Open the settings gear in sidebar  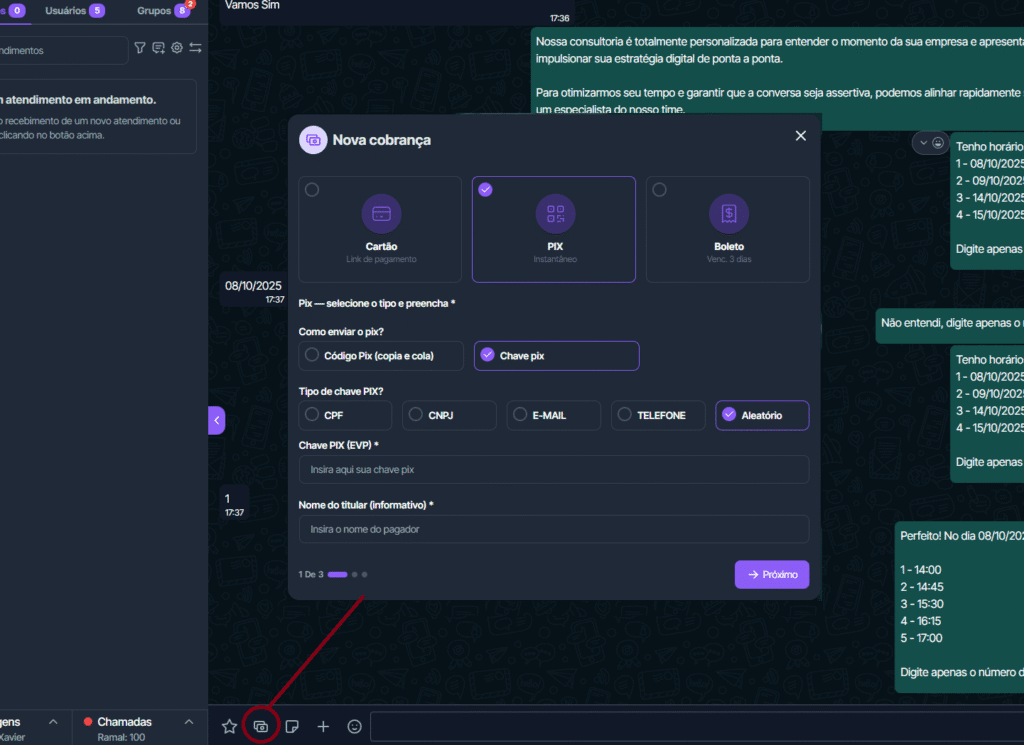click(177, 48)
